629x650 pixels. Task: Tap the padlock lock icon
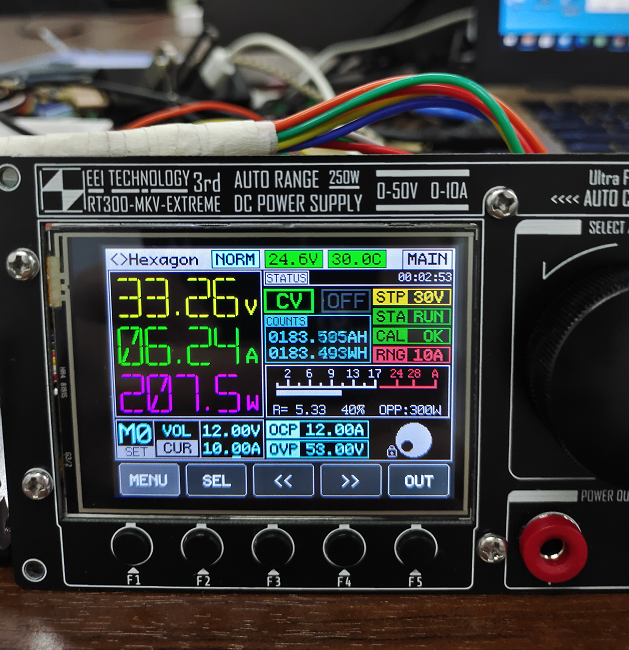pyautogui.click(x=391, y=451)
